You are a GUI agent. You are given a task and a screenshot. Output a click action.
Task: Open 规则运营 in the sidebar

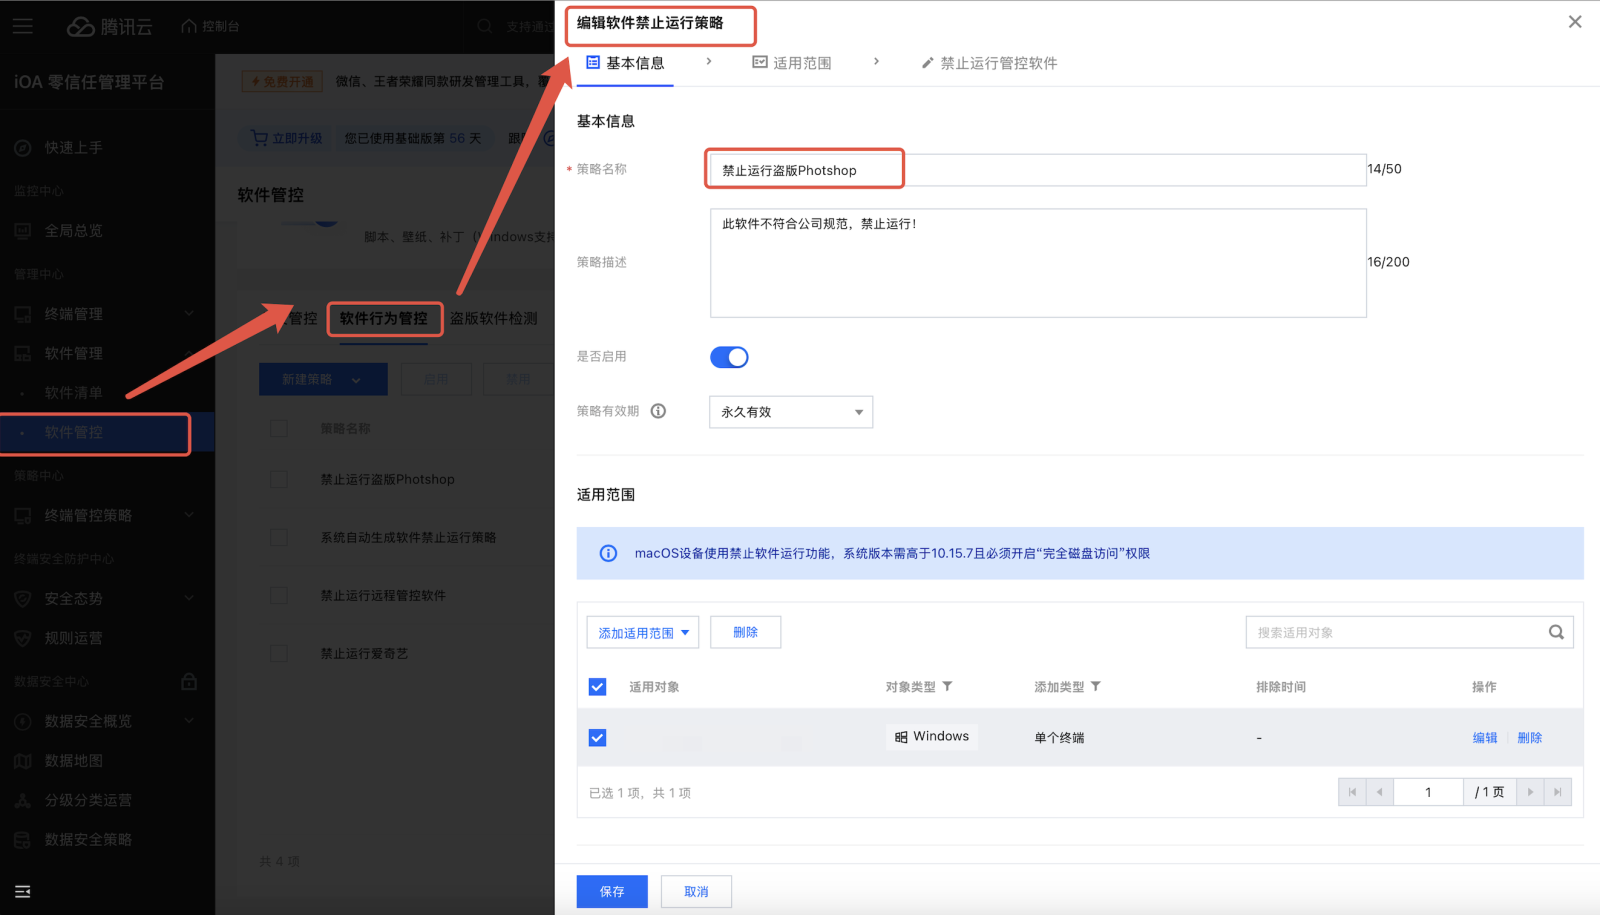pos(73,638)
